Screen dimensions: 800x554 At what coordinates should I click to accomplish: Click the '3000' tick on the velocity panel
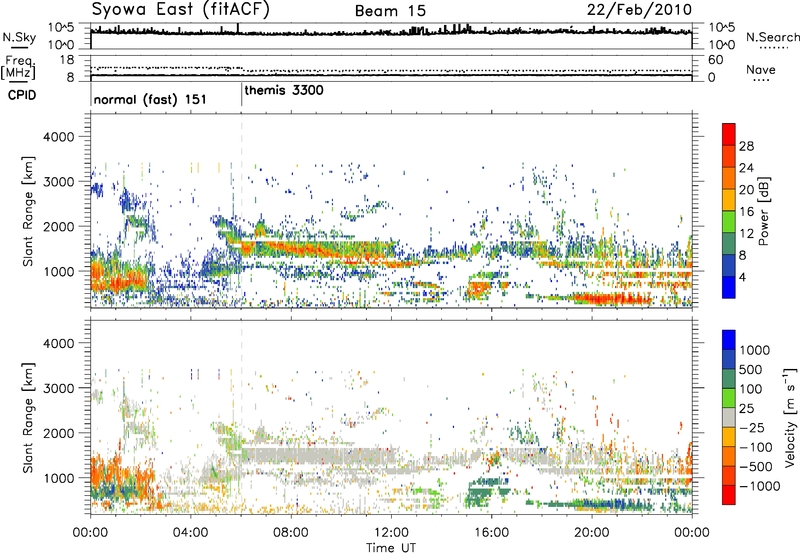pos(58,388)
